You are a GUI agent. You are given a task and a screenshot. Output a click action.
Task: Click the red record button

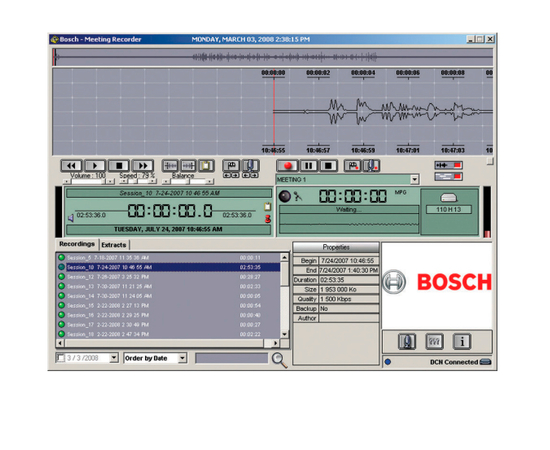point(288,166)
